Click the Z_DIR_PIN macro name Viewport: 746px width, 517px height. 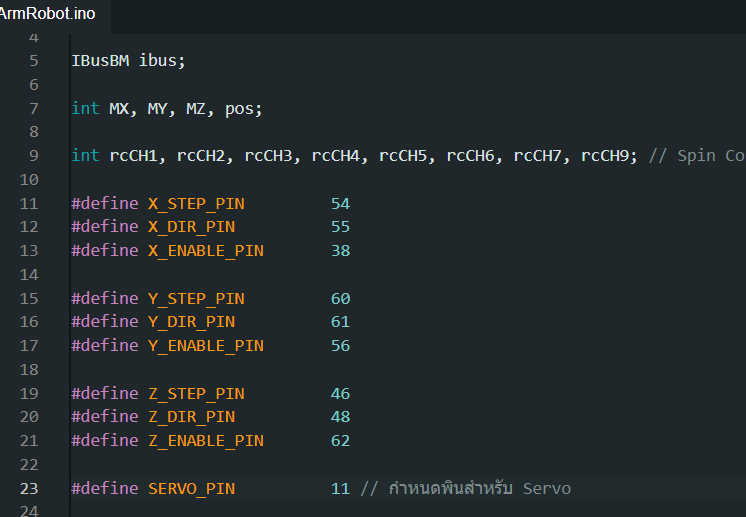click(191, 417)
